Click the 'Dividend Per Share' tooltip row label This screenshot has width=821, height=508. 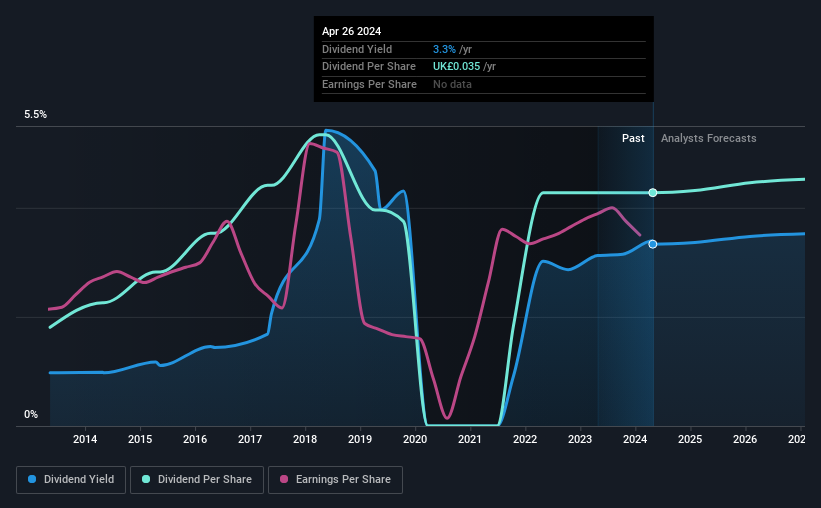tap(369, 67)
